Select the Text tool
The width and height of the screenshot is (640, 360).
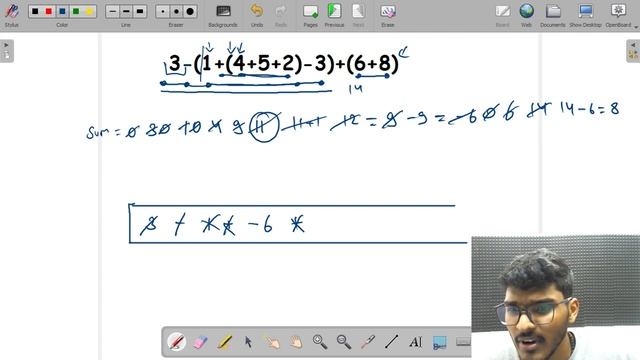[x=416, y=342]
